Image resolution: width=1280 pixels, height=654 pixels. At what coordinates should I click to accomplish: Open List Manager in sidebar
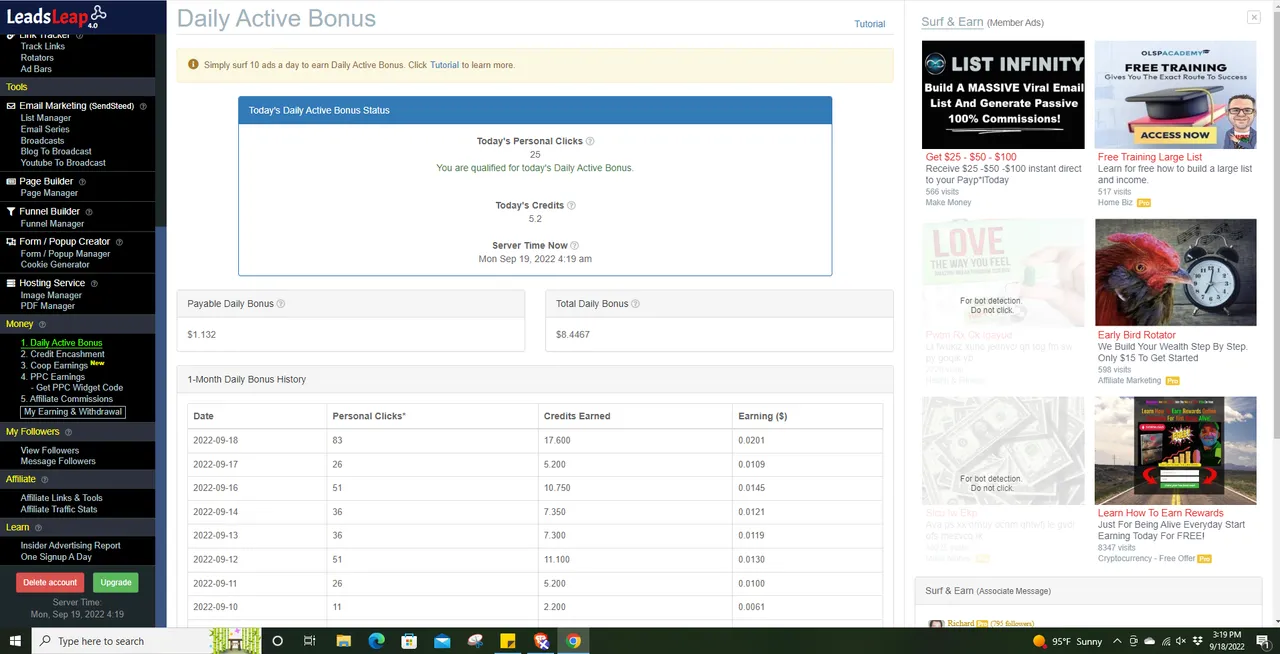[x=46, y=118]
